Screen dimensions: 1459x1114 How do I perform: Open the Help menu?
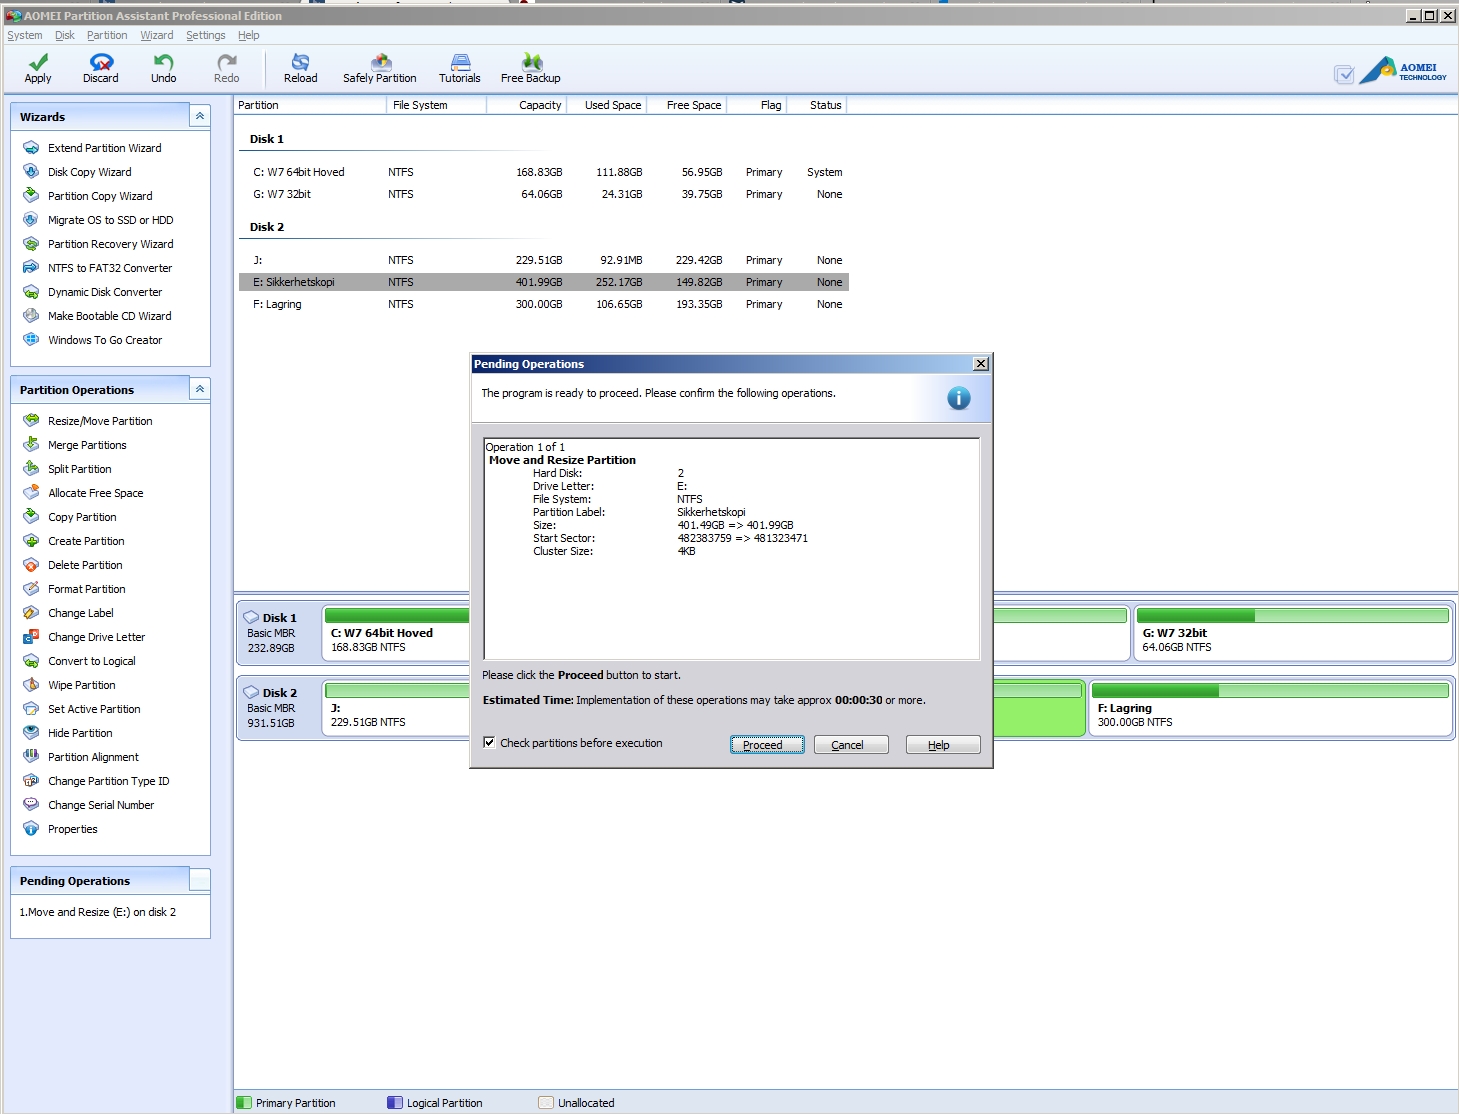tap(249, 35)
